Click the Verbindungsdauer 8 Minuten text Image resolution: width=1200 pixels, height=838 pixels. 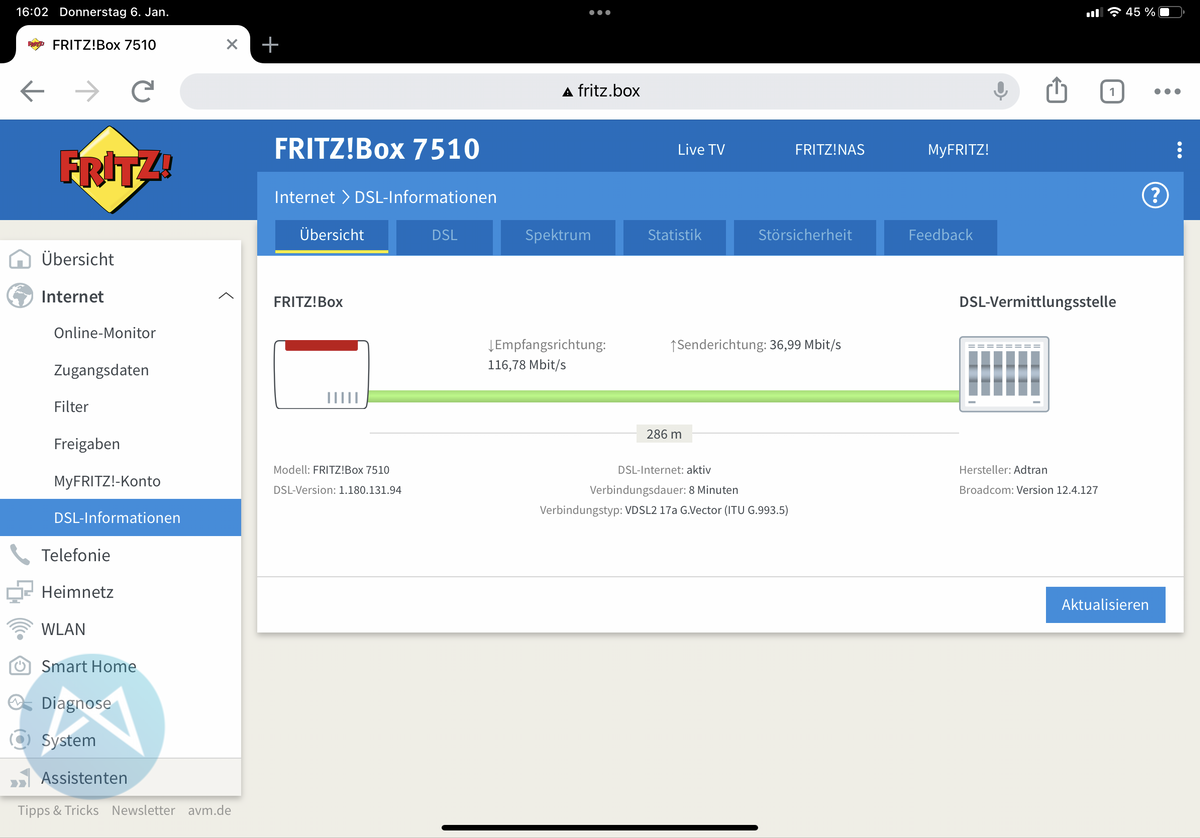(x=664, y=490)
